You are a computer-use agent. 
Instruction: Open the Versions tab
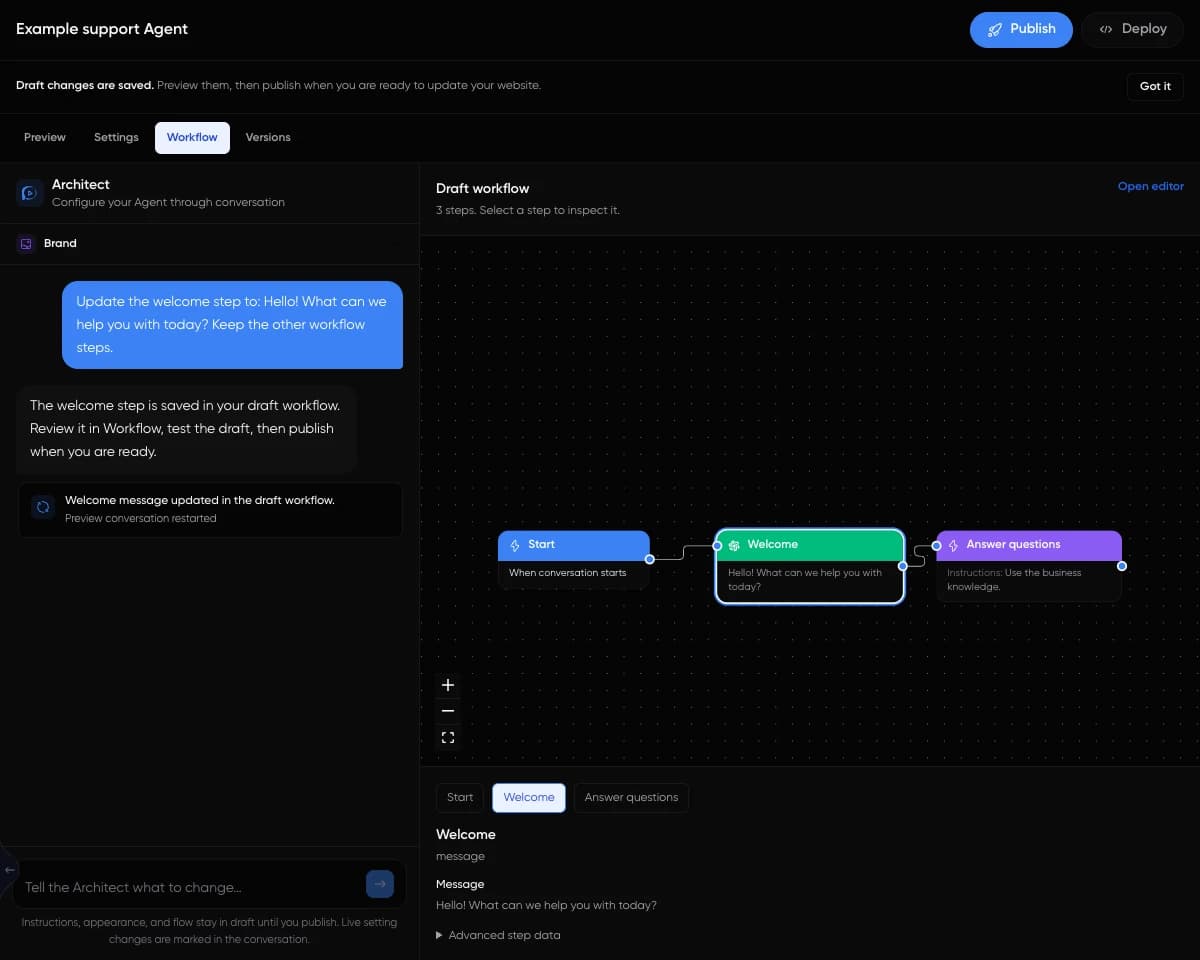268,137
